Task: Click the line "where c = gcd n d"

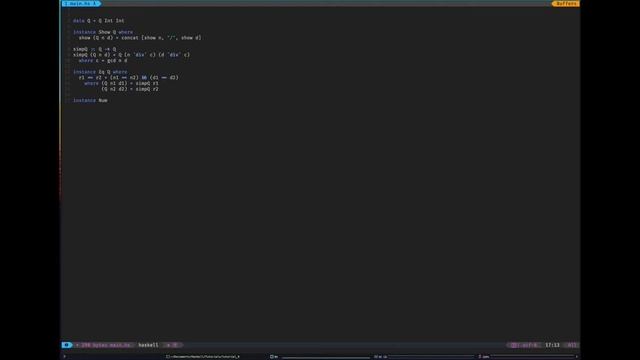Action: pos(103,60)
